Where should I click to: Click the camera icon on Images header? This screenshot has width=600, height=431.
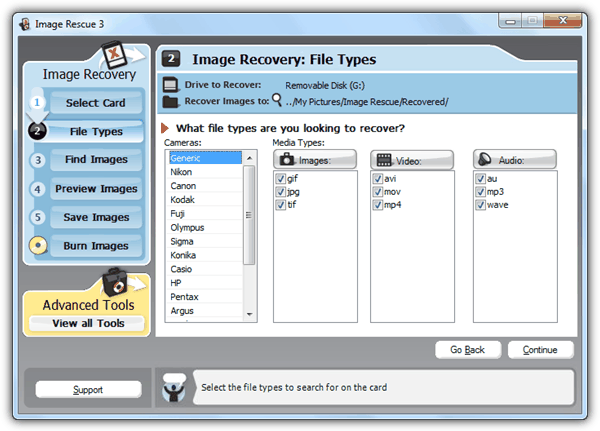tap(287, 159)
